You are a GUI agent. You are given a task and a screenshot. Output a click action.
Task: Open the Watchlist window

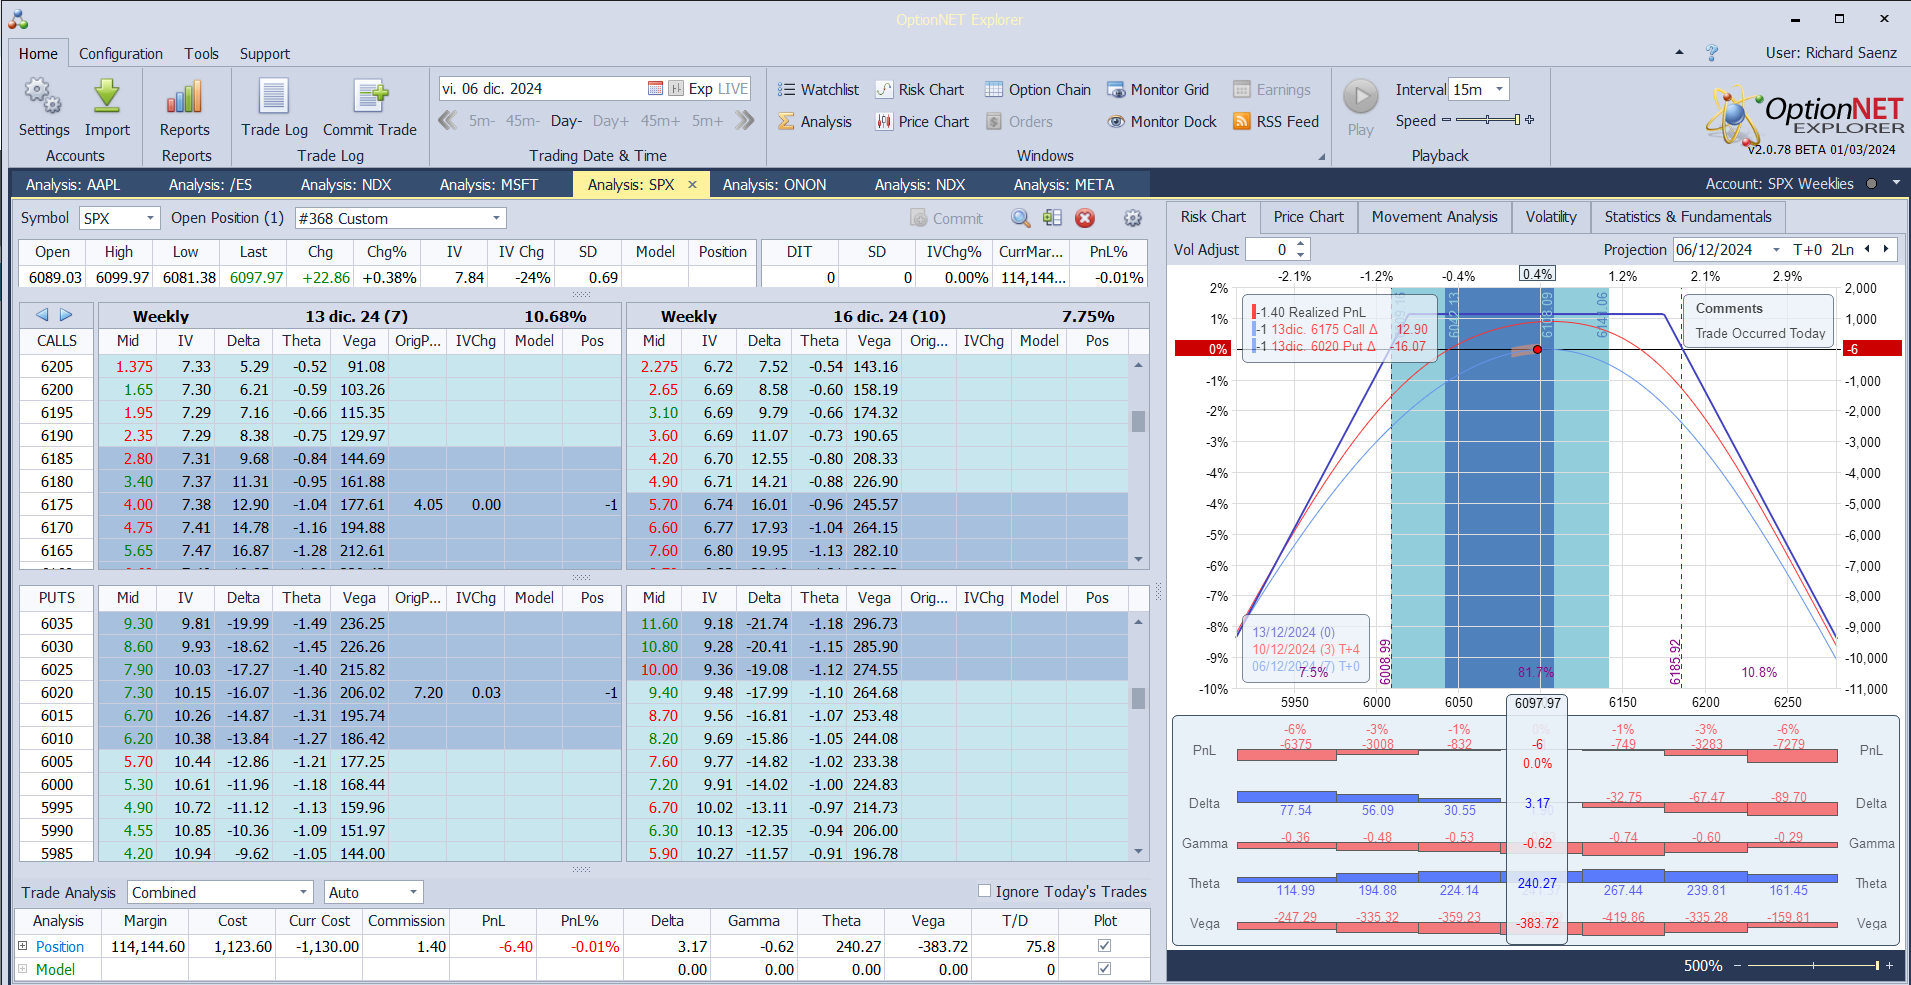(x=818, y=89)
